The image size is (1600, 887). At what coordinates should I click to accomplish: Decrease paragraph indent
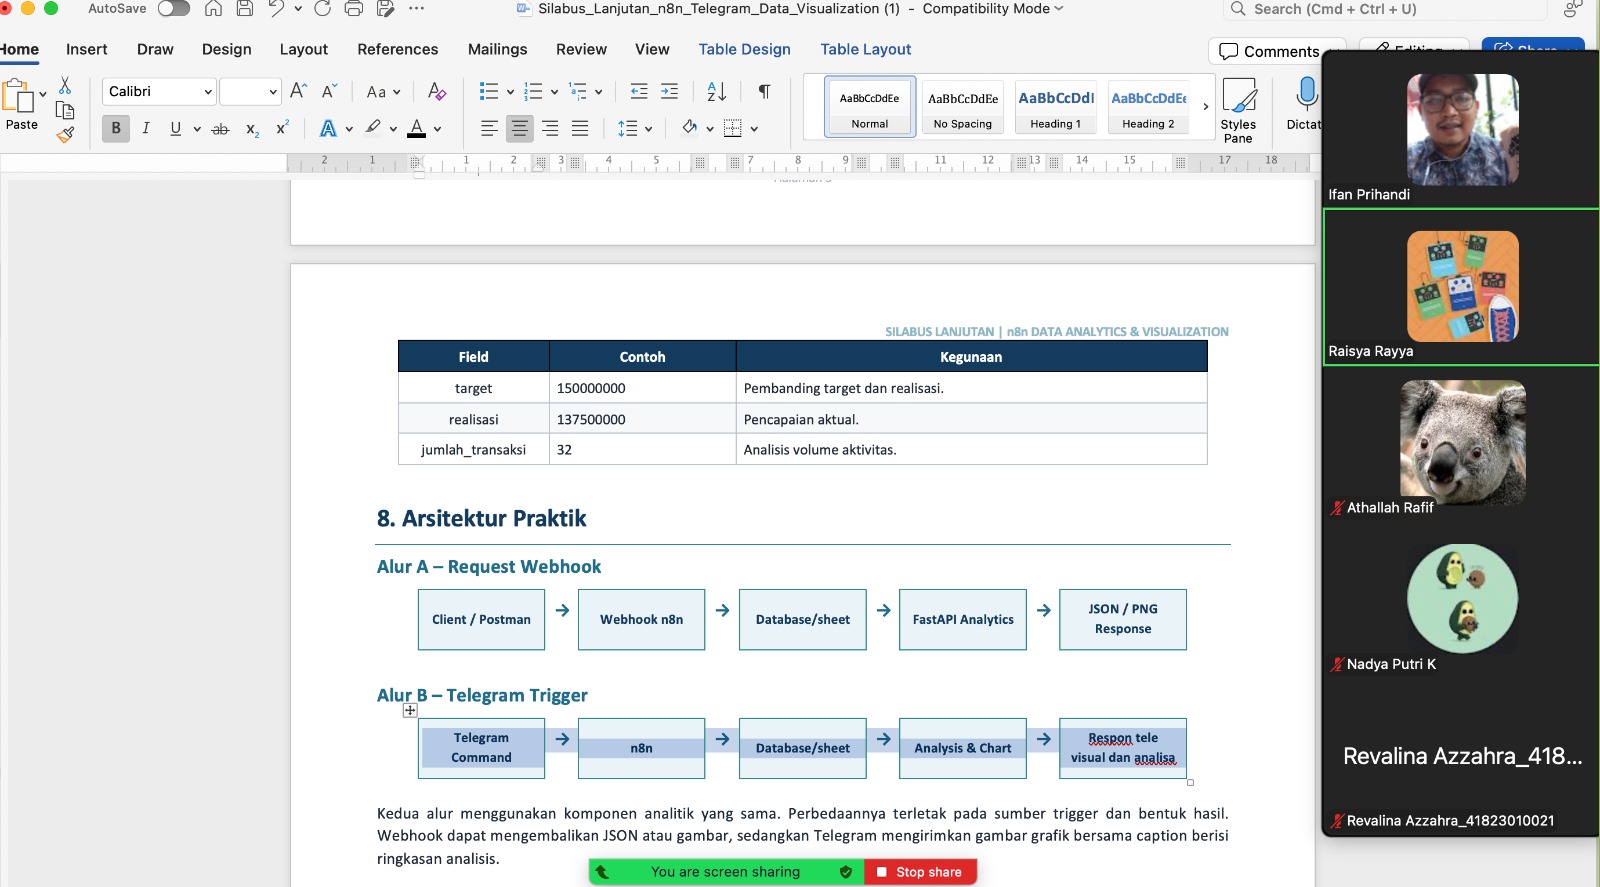(x=639, y=92)
